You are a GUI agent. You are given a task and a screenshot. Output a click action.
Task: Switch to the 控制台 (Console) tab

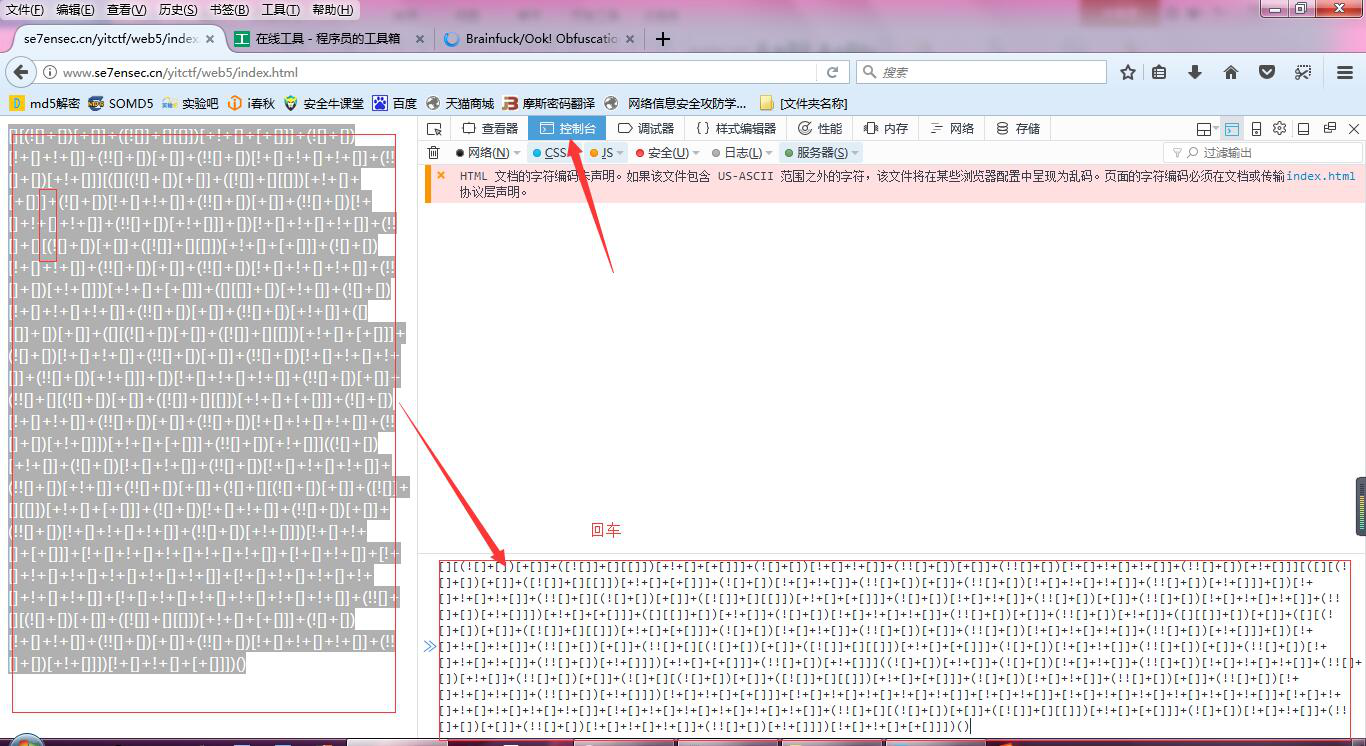click(x=567, y=129)
